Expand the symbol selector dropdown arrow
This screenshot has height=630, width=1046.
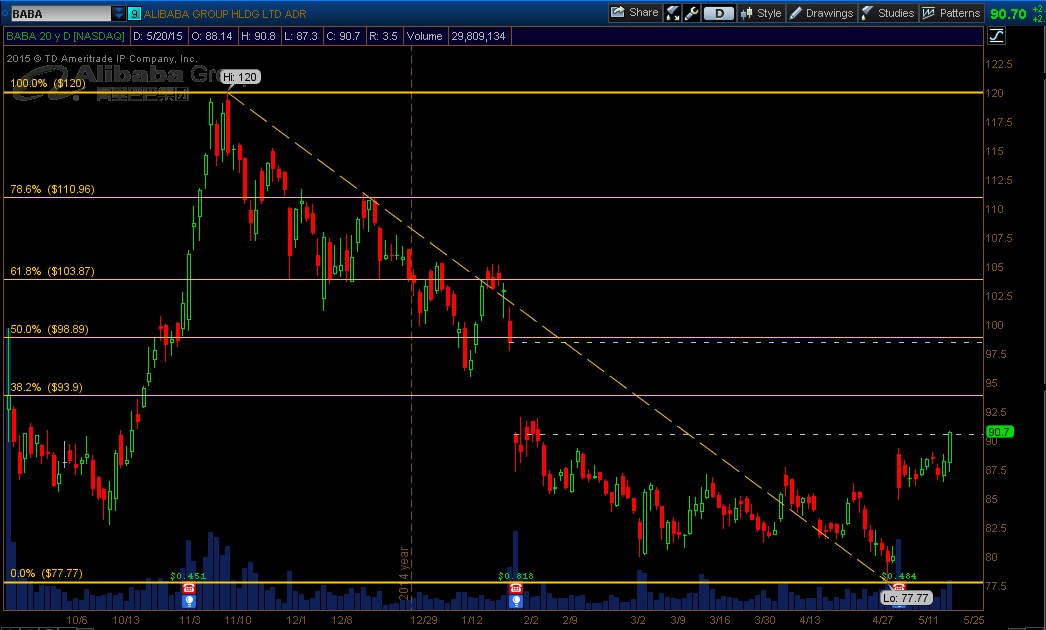(119, 13)
